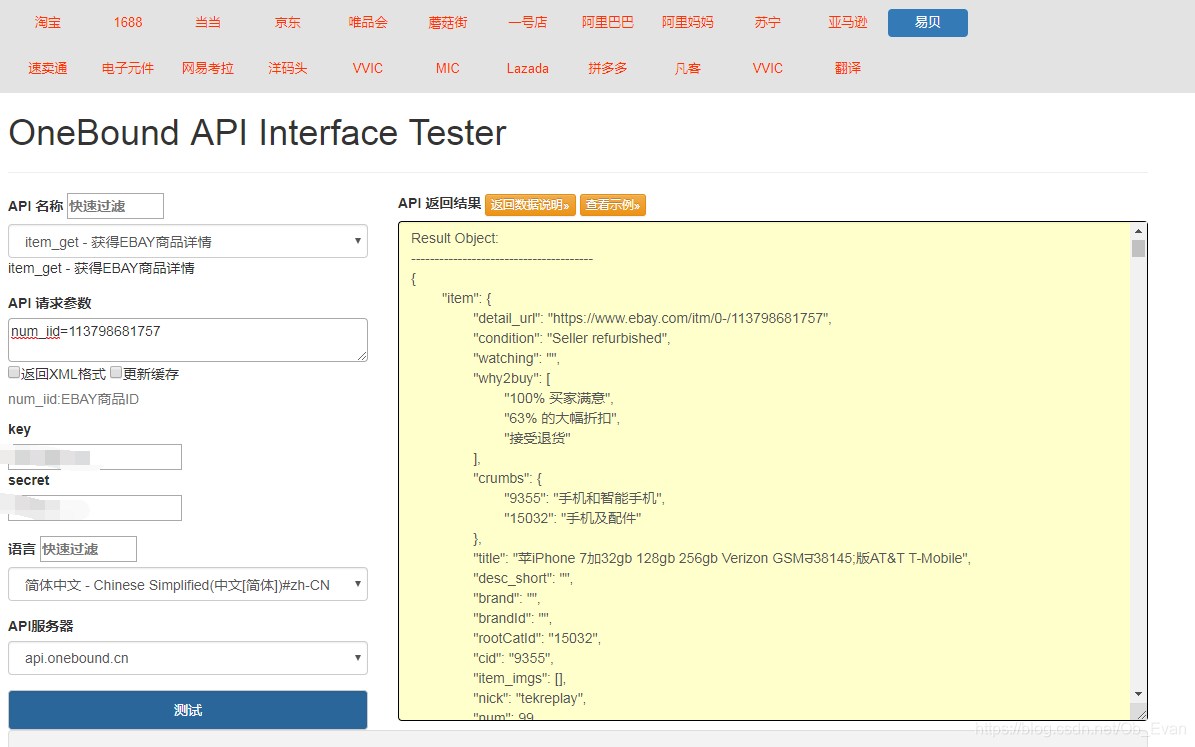This screenshot has height=747, width=1195.
Task: Select the 洋码头 tab
Action: [287, 69]
